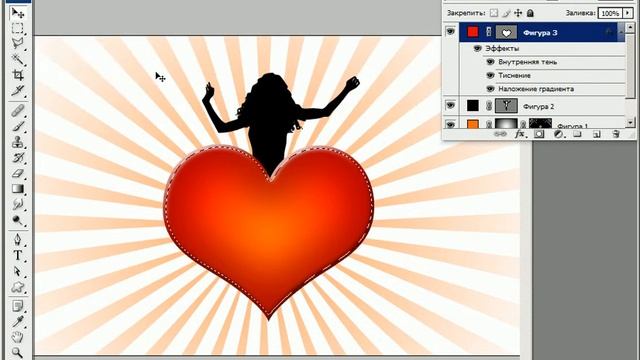Image resolution: width=640 pixels, height=360 pixels.
Task: Toggle lock position
Action: (518, 13)
